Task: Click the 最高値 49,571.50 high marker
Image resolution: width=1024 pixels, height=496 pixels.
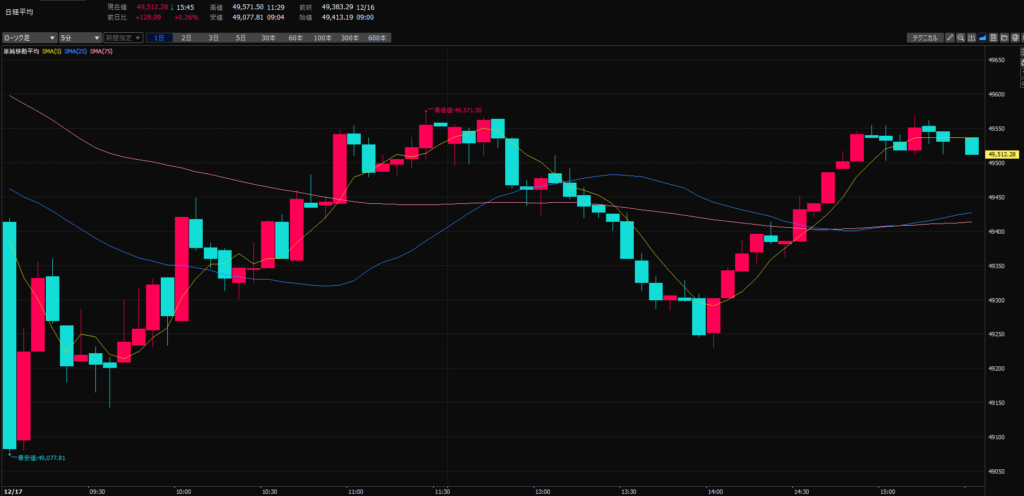Action: coord(456,110)
